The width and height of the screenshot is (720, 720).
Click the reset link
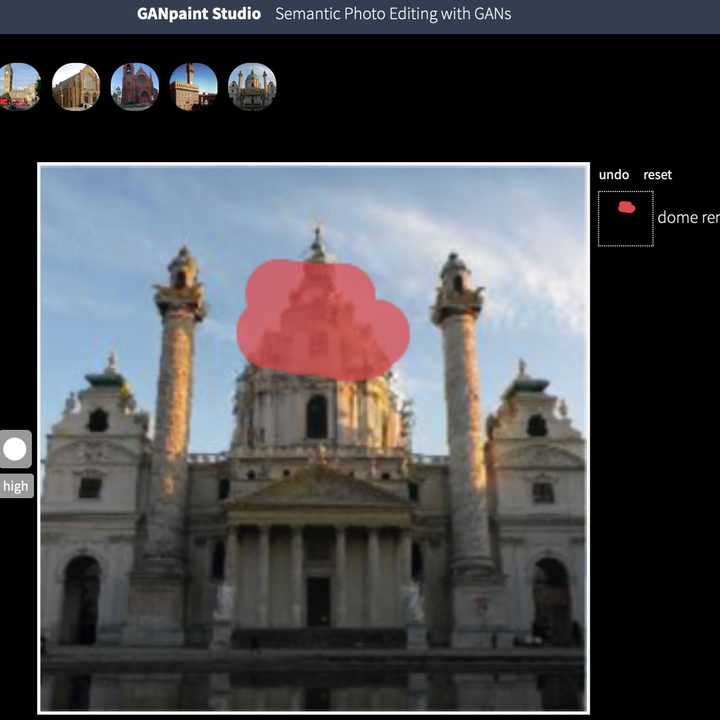(x=657, y=175)
